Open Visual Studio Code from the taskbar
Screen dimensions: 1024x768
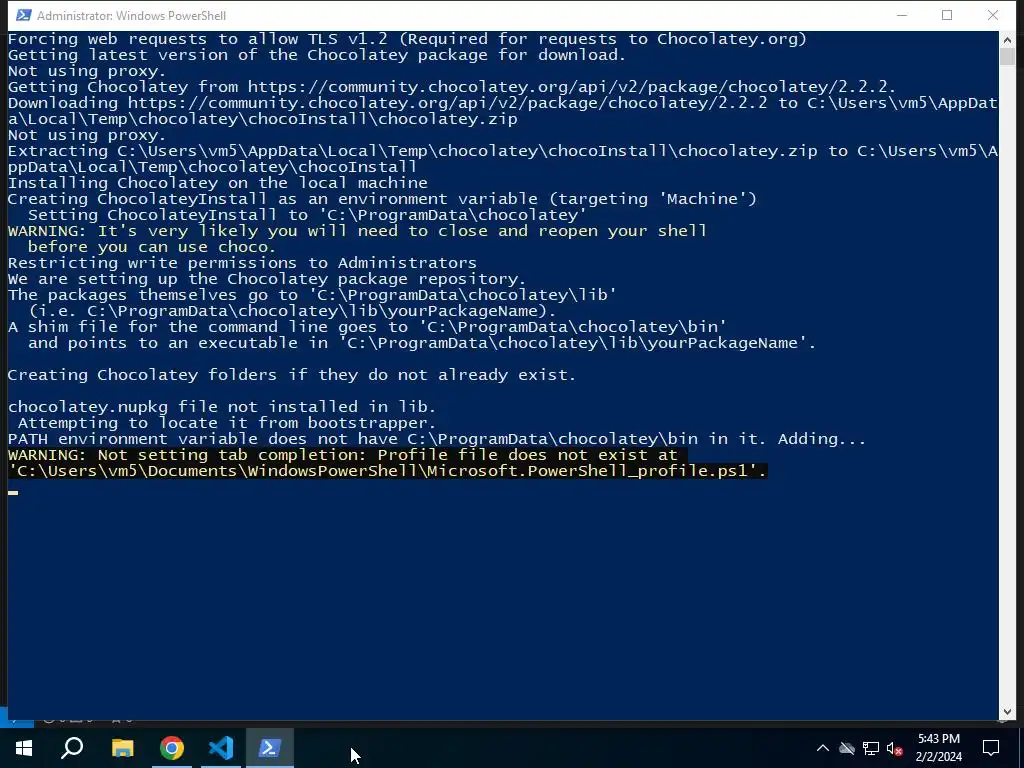[221, 748]
